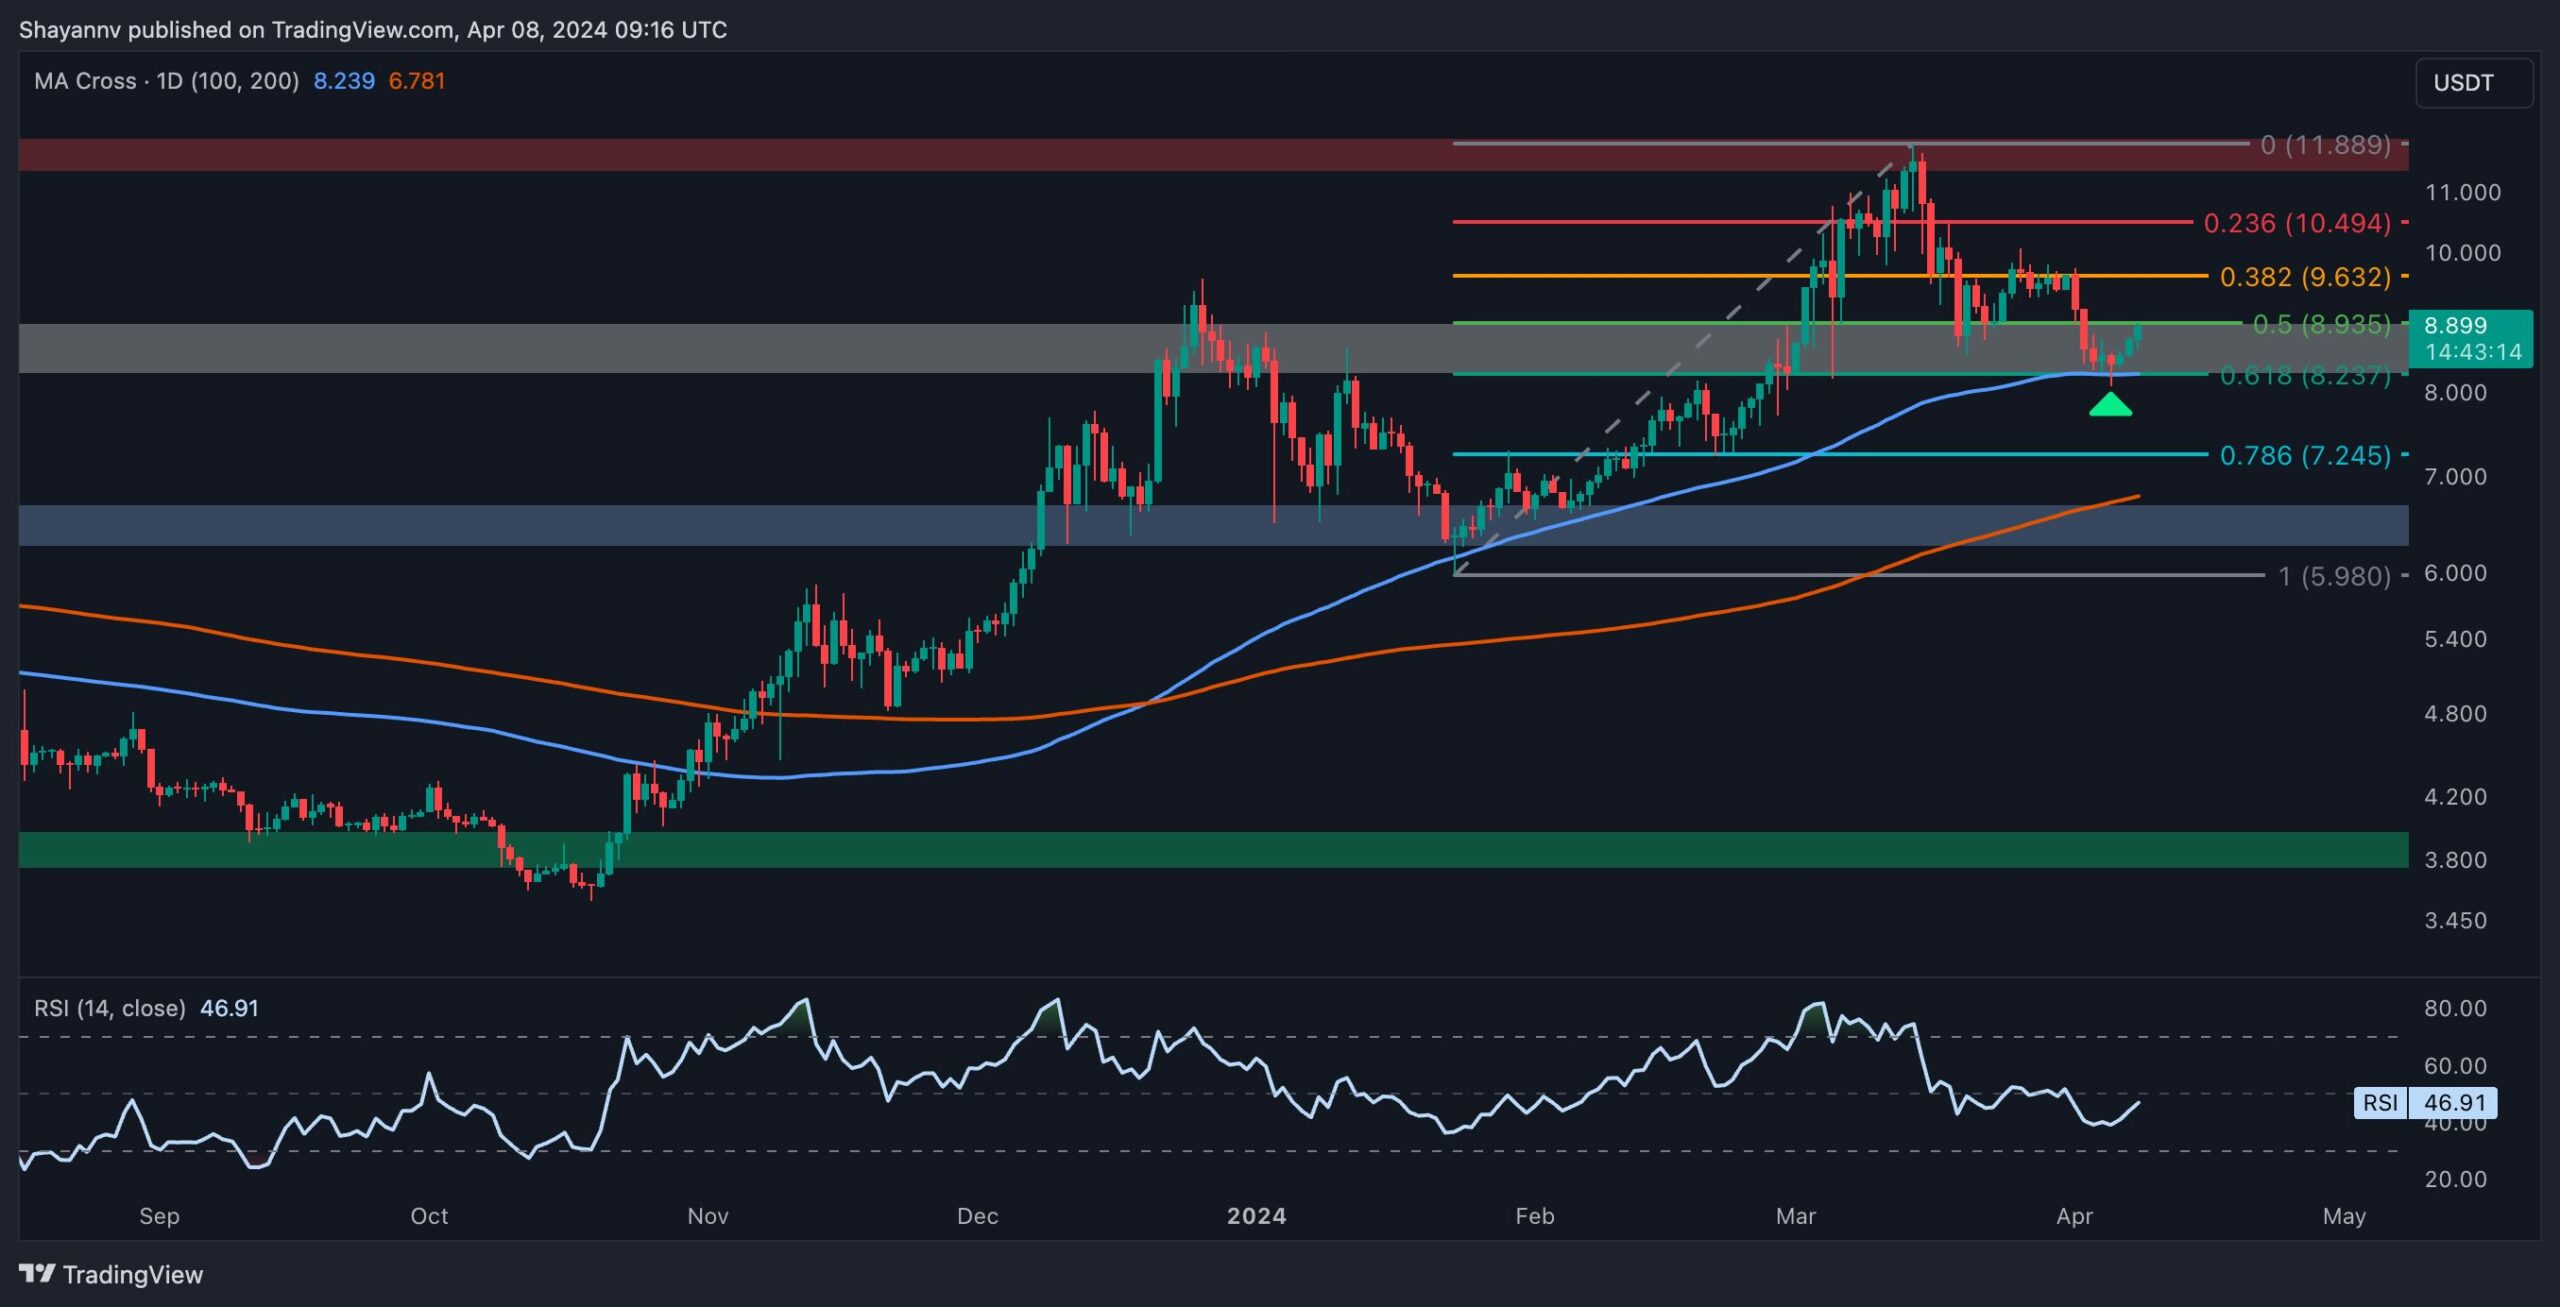The image size is (2560, 1307).
Task: Click the RSI 60.00 axis label
Action: pyautogui.click(x=2455, y=1066)
